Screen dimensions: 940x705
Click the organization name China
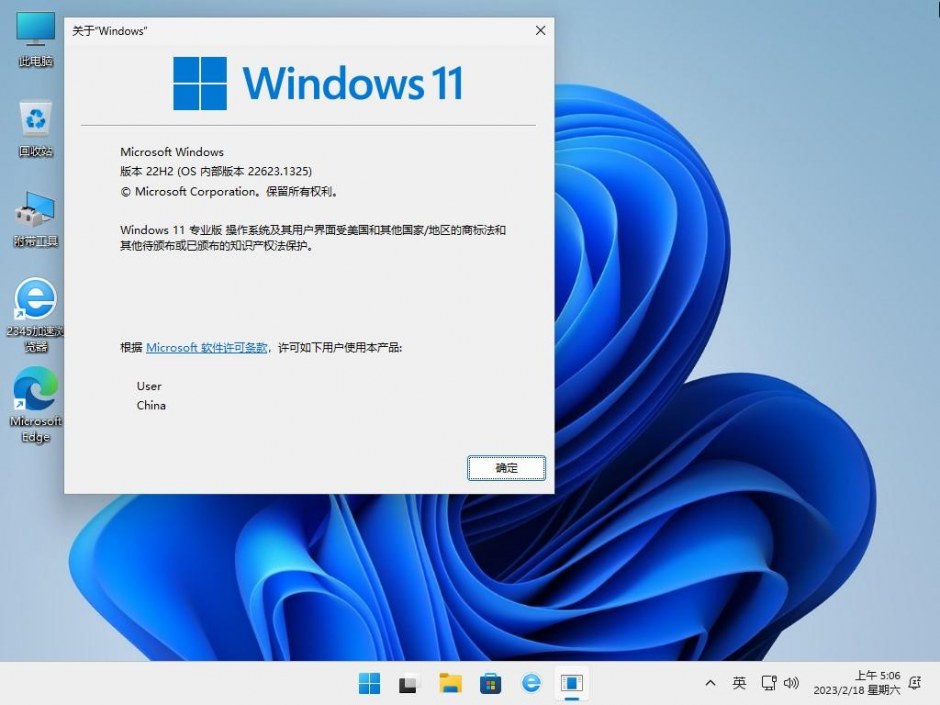151,406
